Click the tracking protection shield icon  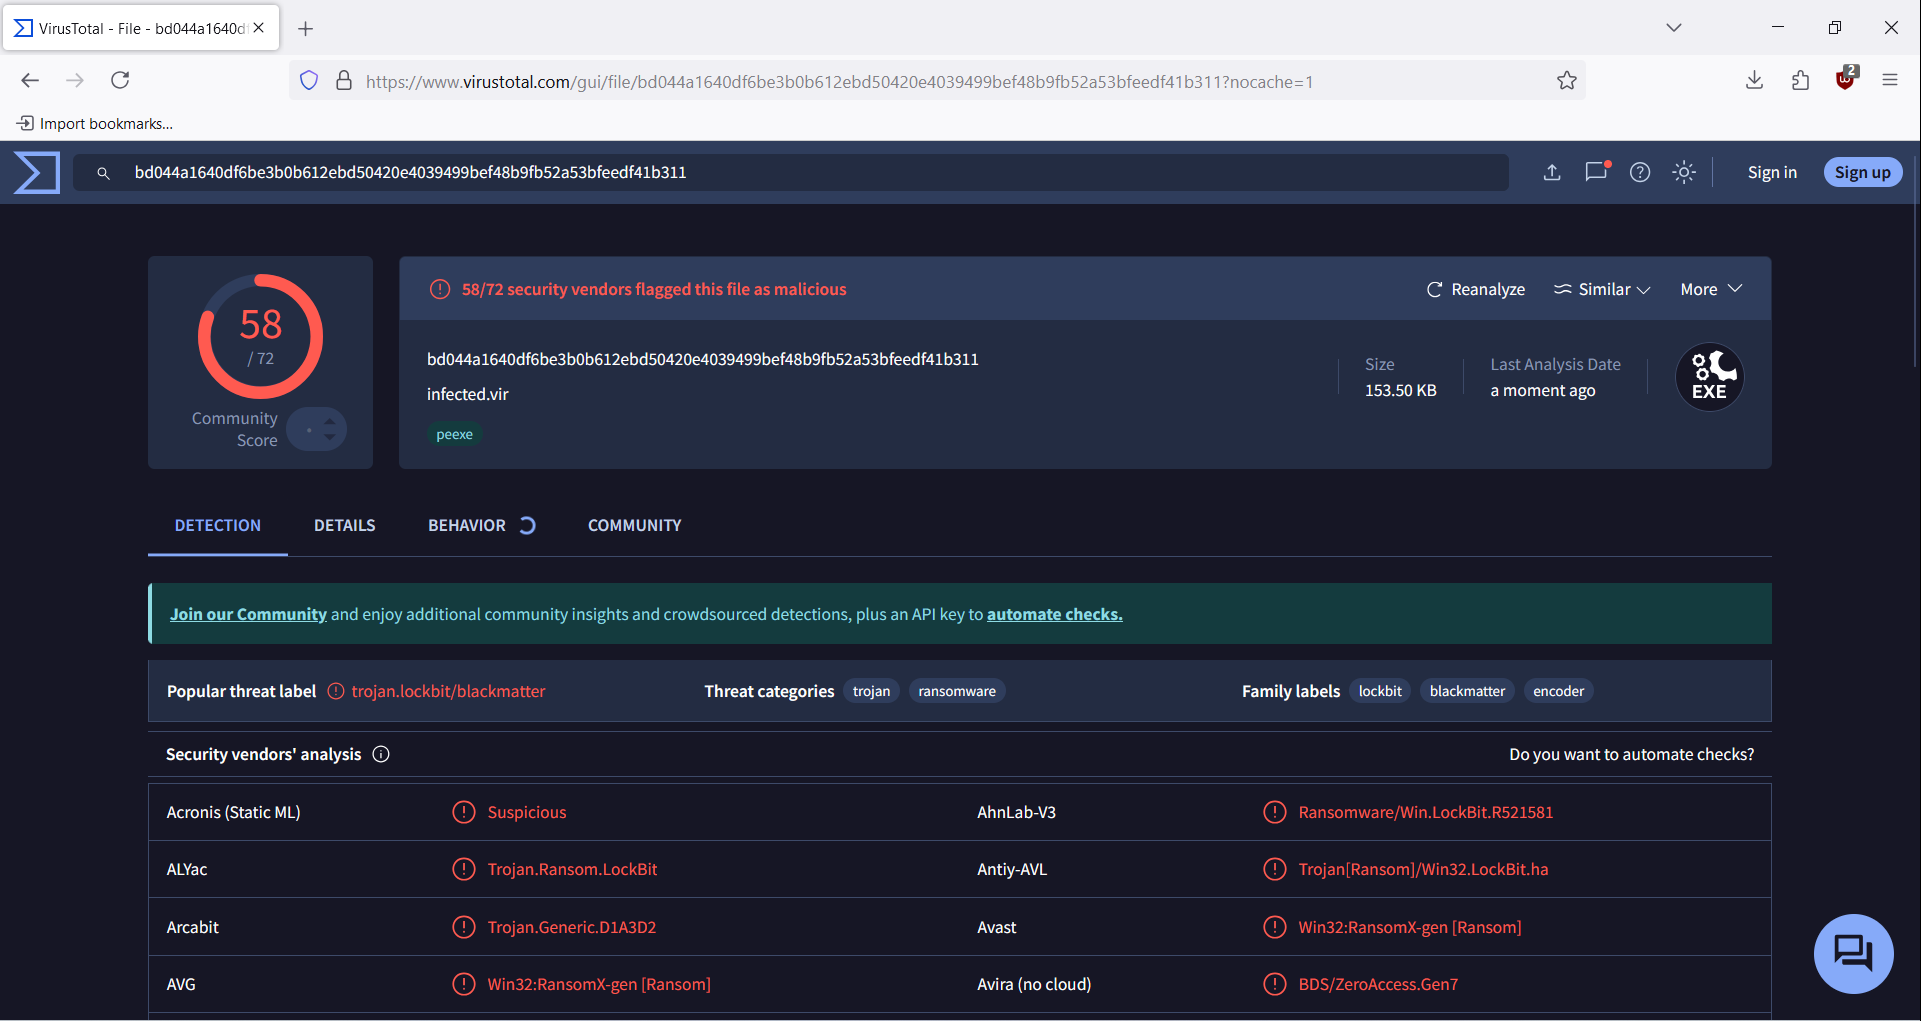tap(309, 81)
